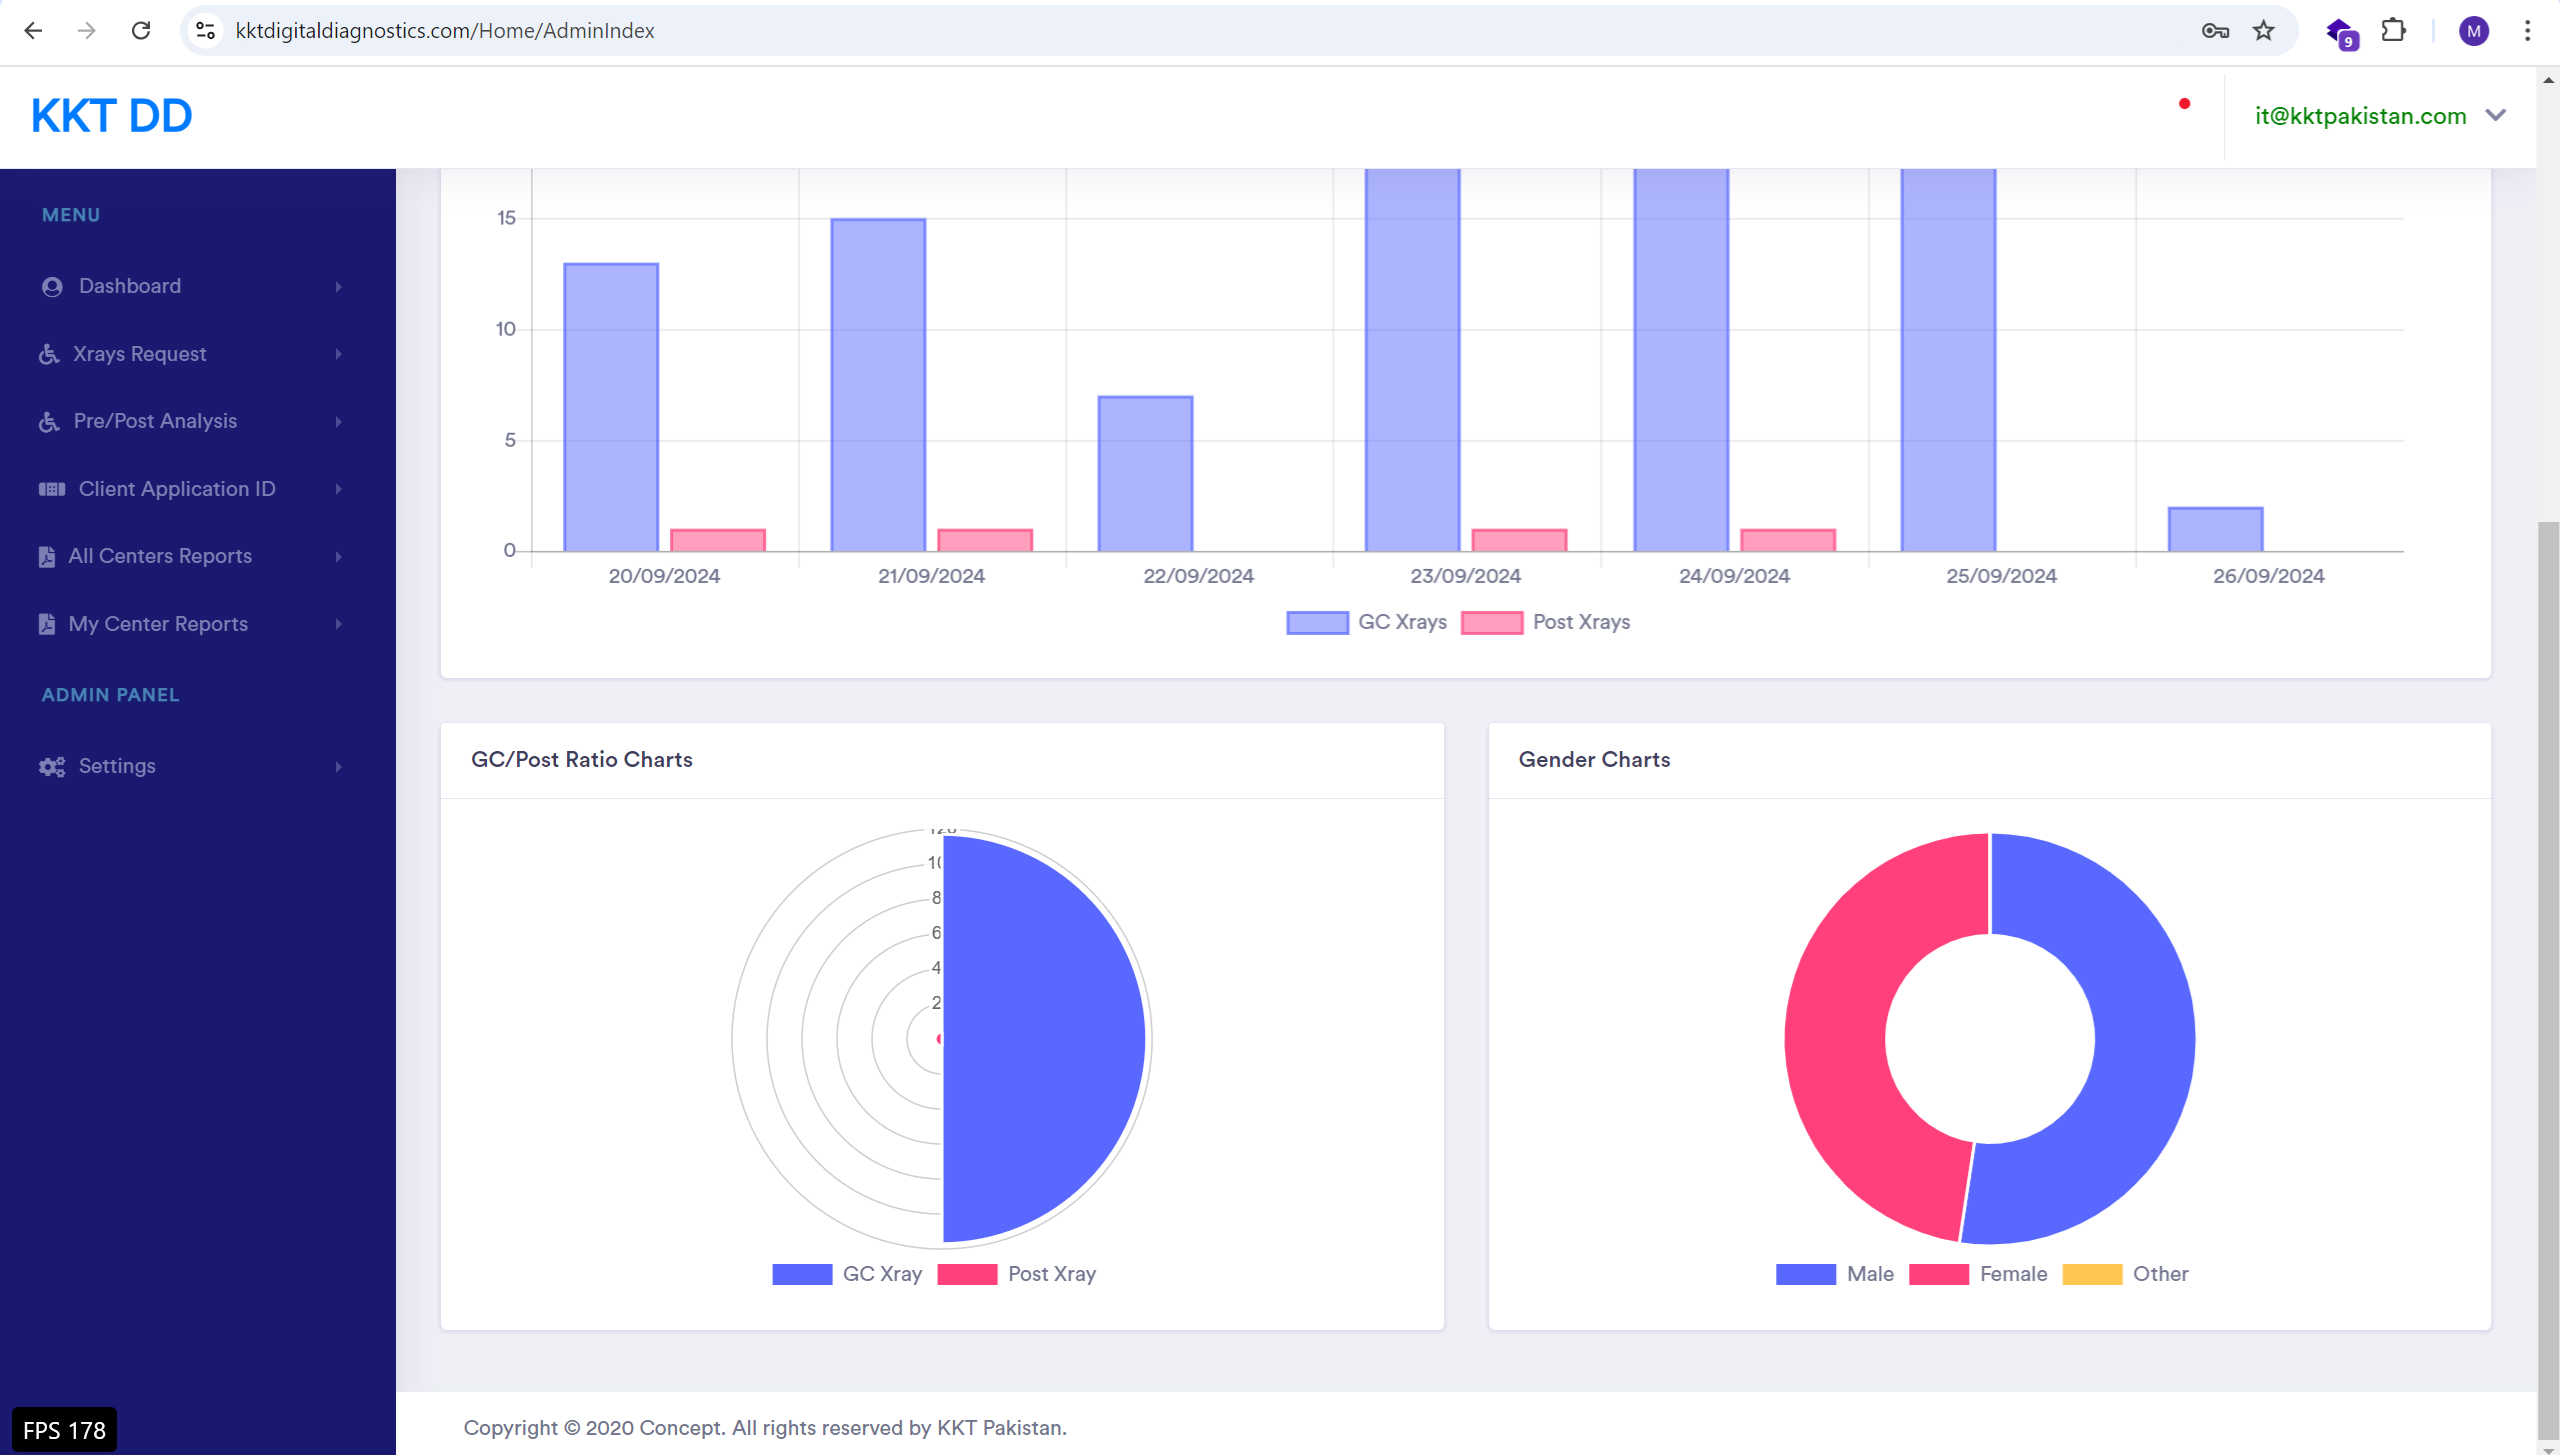Toggle the Female legend in Gender Charts

tap(1978, 1274)
